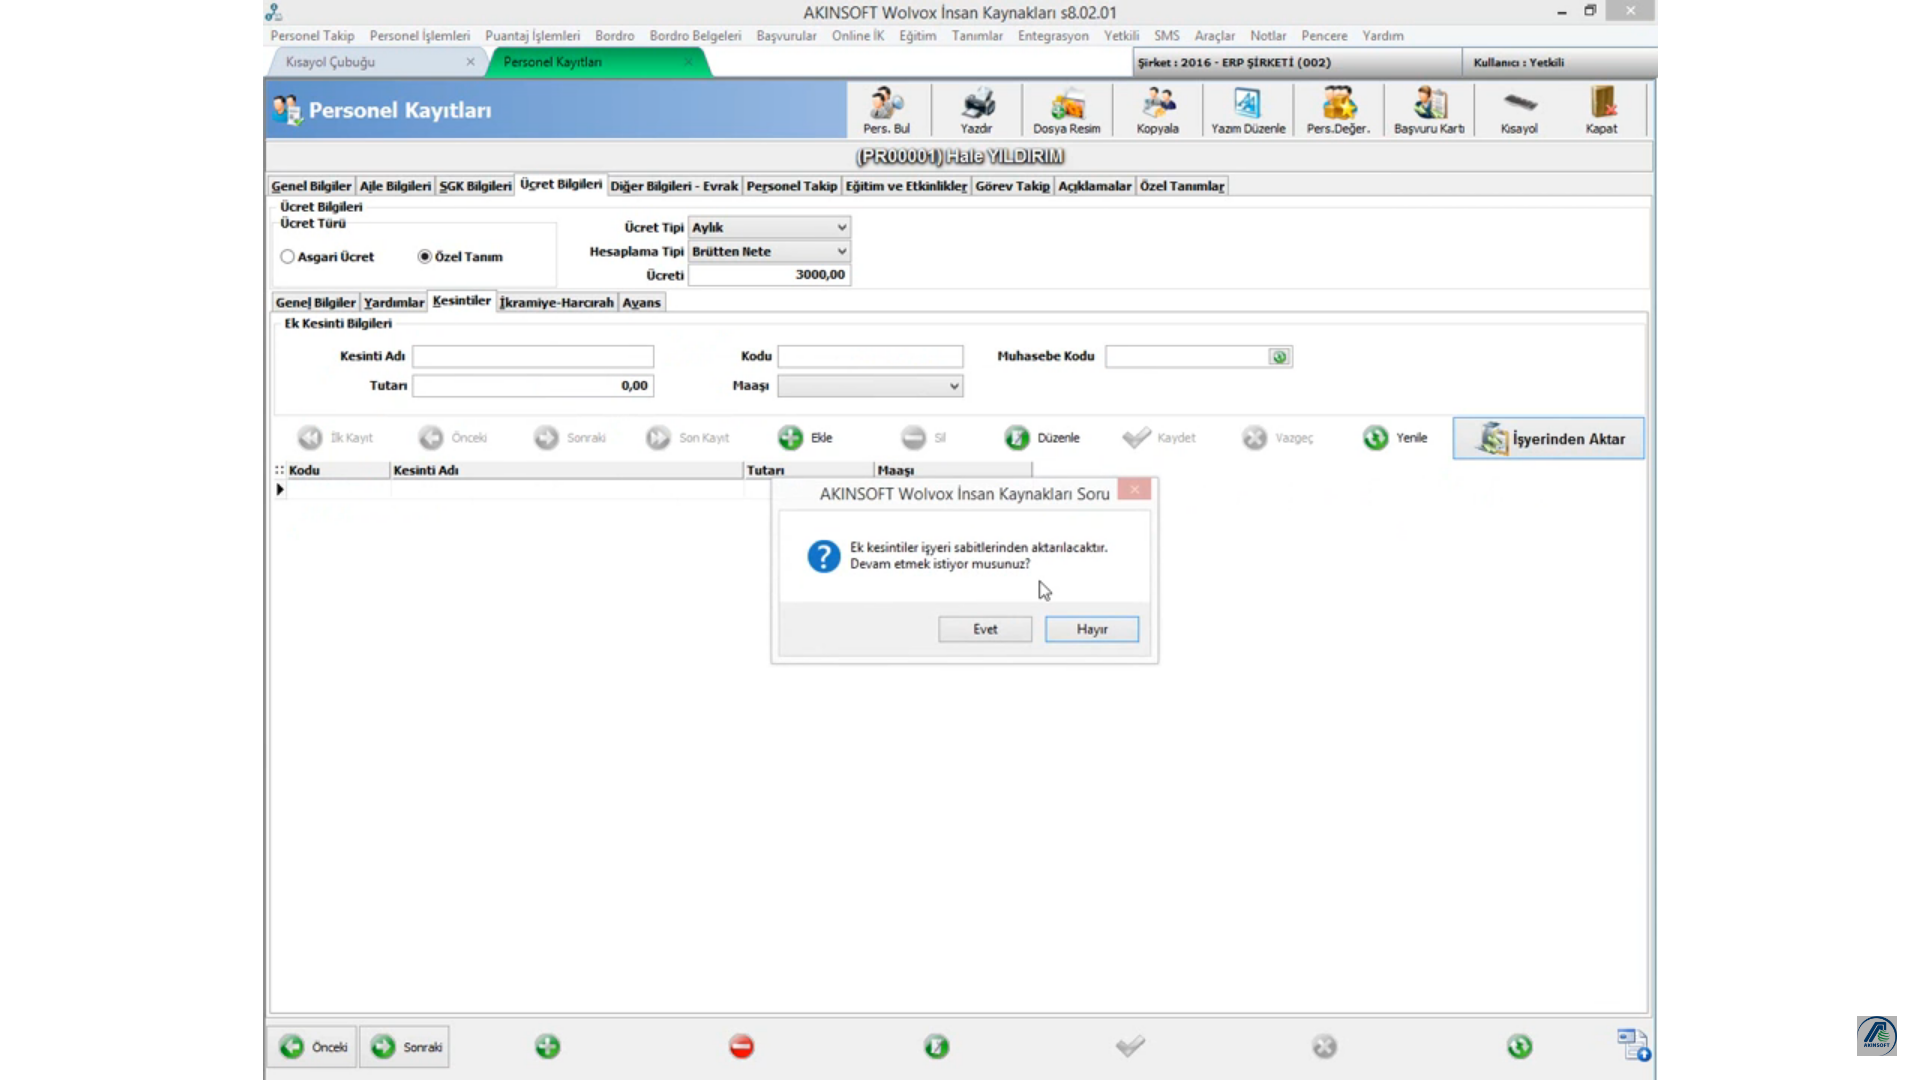
Task: Click the Vazgeç cancel icon
Action: pyautogui.click(x=1254, y=438)
